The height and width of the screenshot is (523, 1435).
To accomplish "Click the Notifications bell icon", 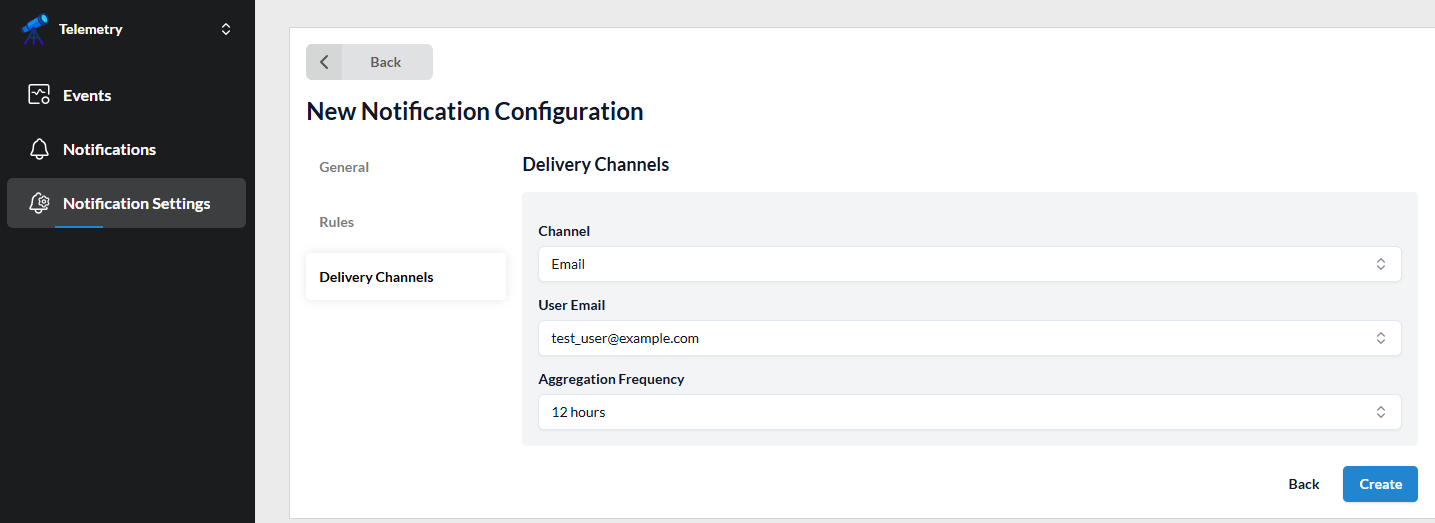I will 39,150.
